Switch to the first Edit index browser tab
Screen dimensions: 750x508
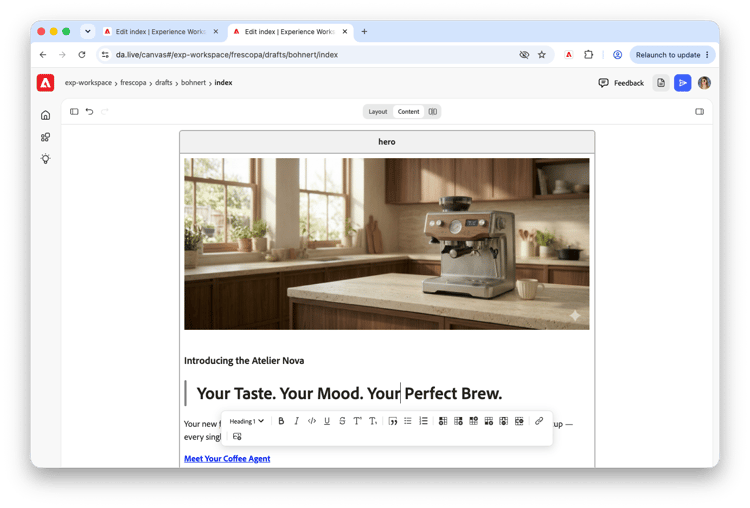[x=161, y=32]
